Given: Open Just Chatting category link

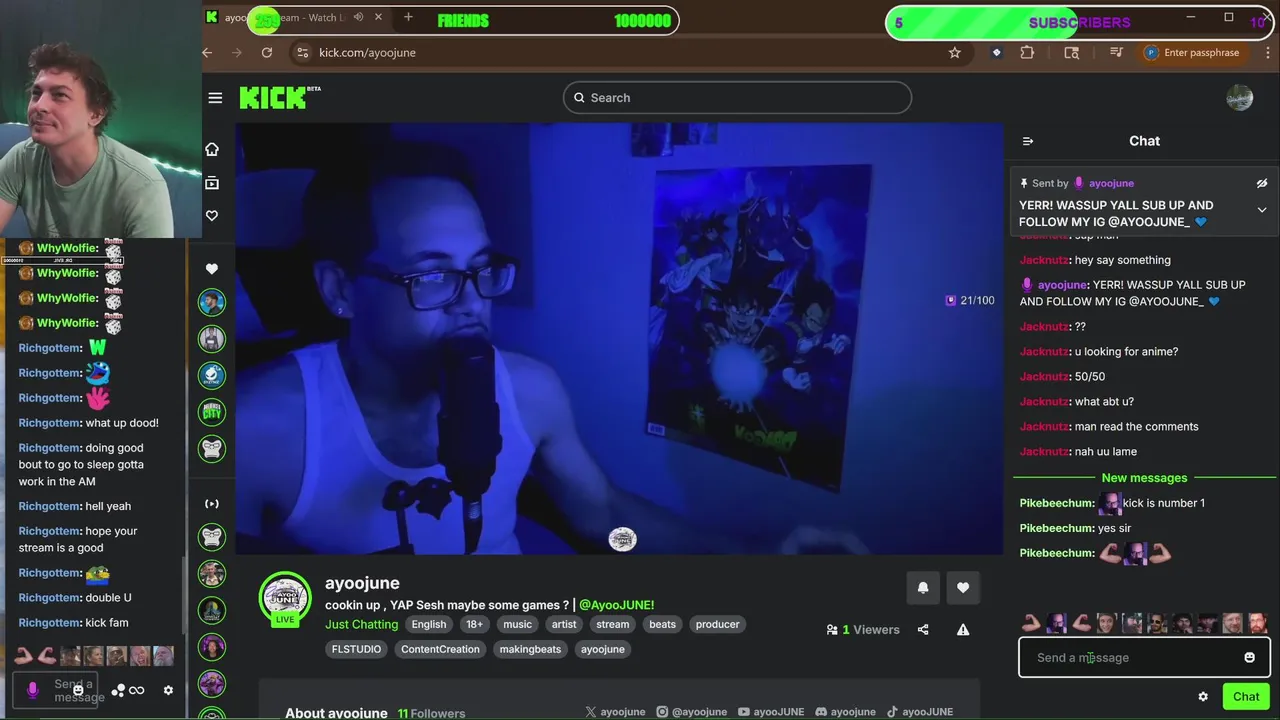Looking at the screenshot, I should point(361,624).
